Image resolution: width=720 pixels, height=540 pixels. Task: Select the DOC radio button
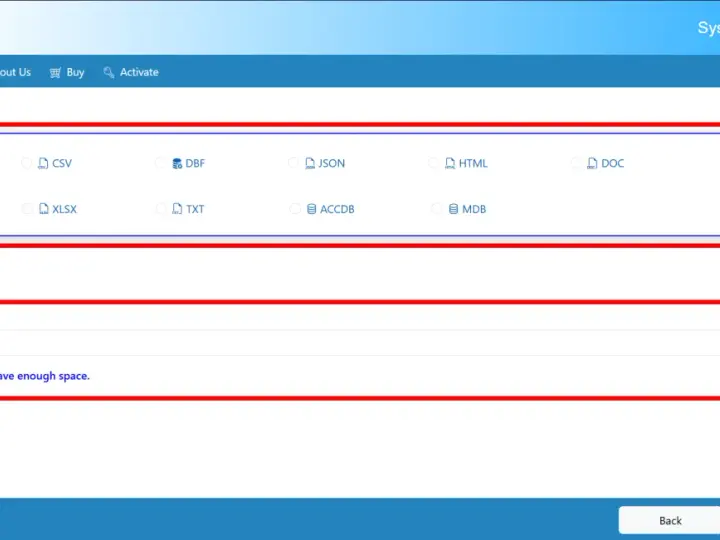tap(576, 163)
